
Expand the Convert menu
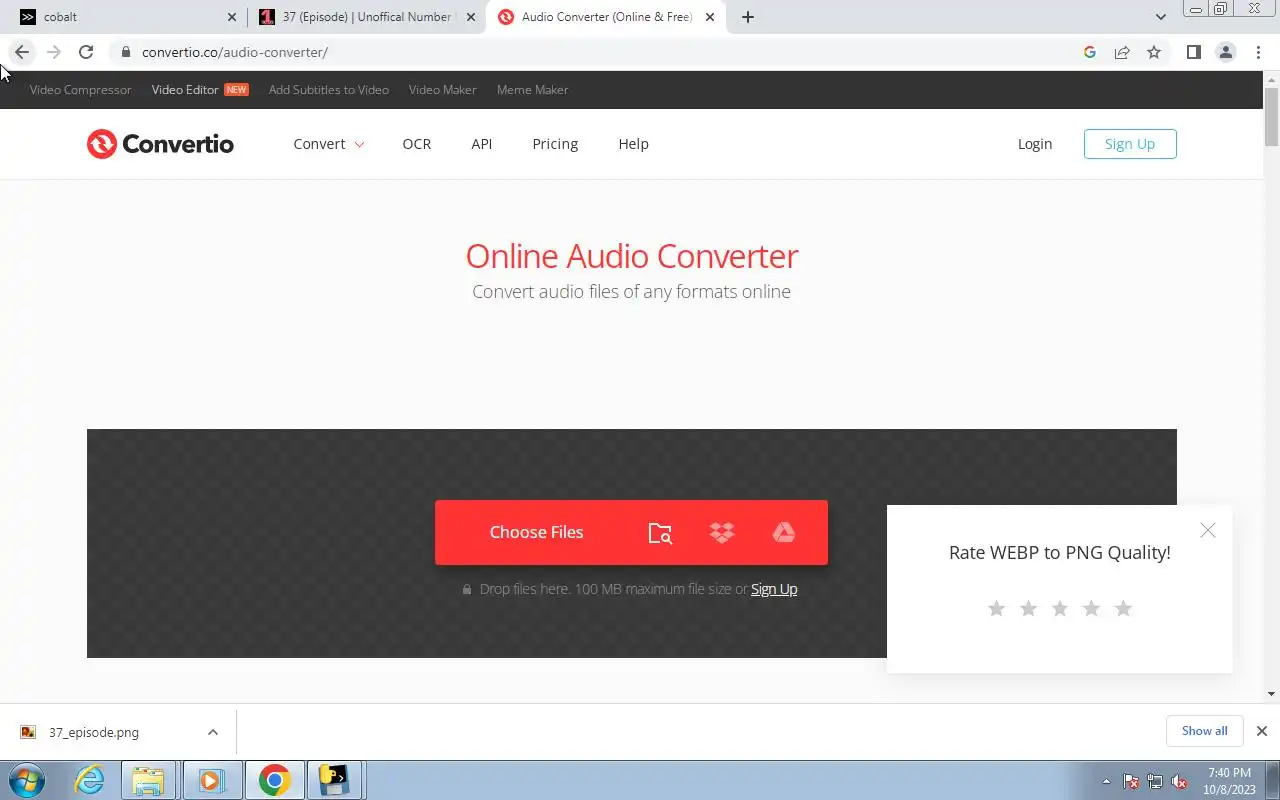(x=329, y=144)
